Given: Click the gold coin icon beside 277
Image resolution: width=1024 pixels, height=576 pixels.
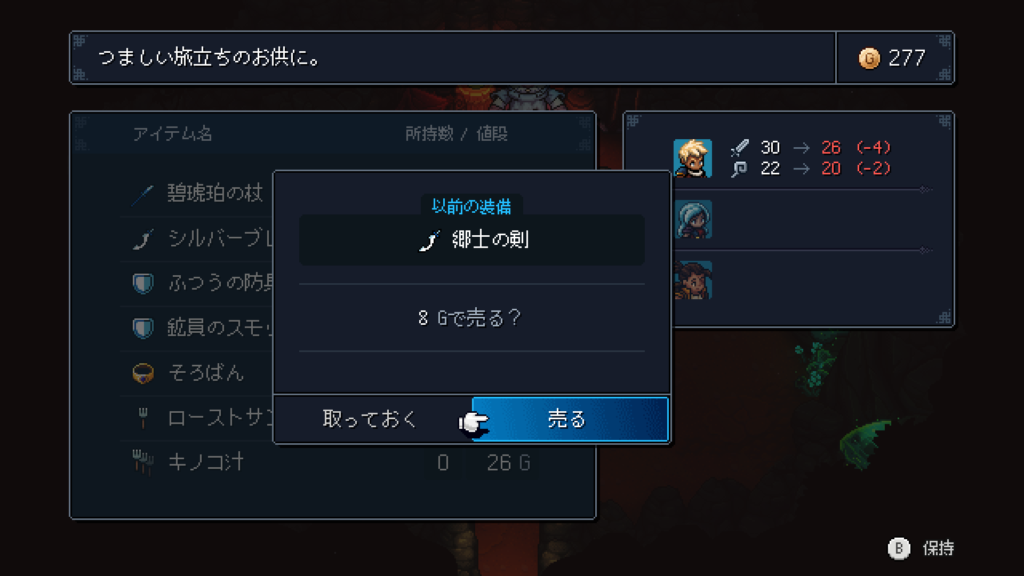Looking at the screenshot, I should (869, 59).
